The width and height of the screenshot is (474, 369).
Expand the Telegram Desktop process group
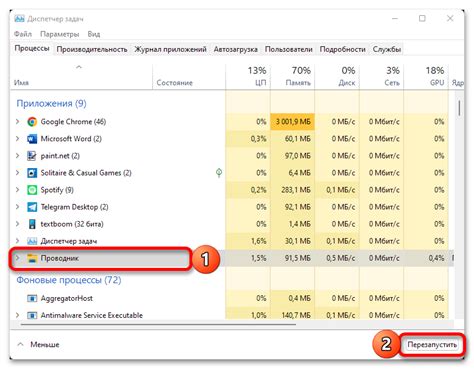point(18,207)
